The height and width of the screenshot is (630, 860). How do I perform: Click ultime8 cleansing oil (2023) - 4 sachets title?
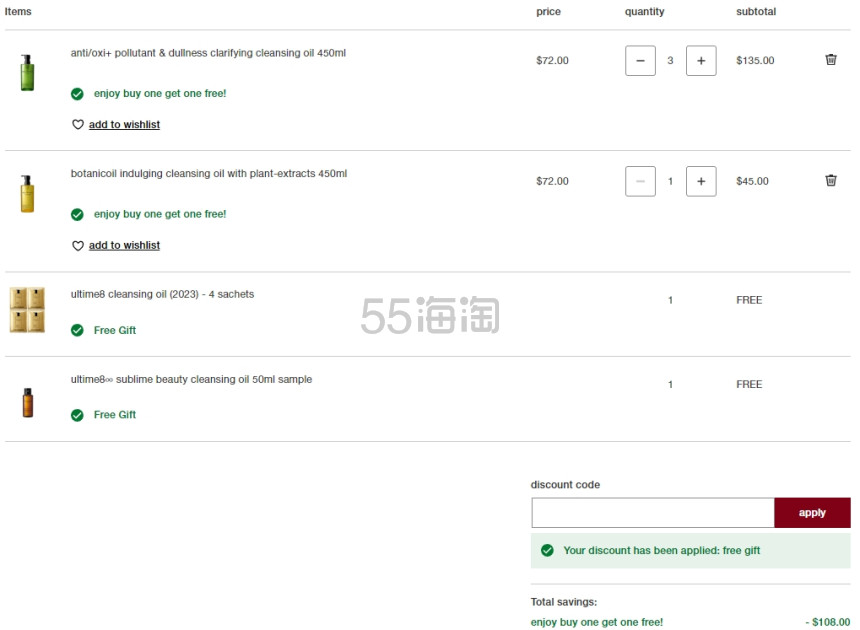click(162, 294)
